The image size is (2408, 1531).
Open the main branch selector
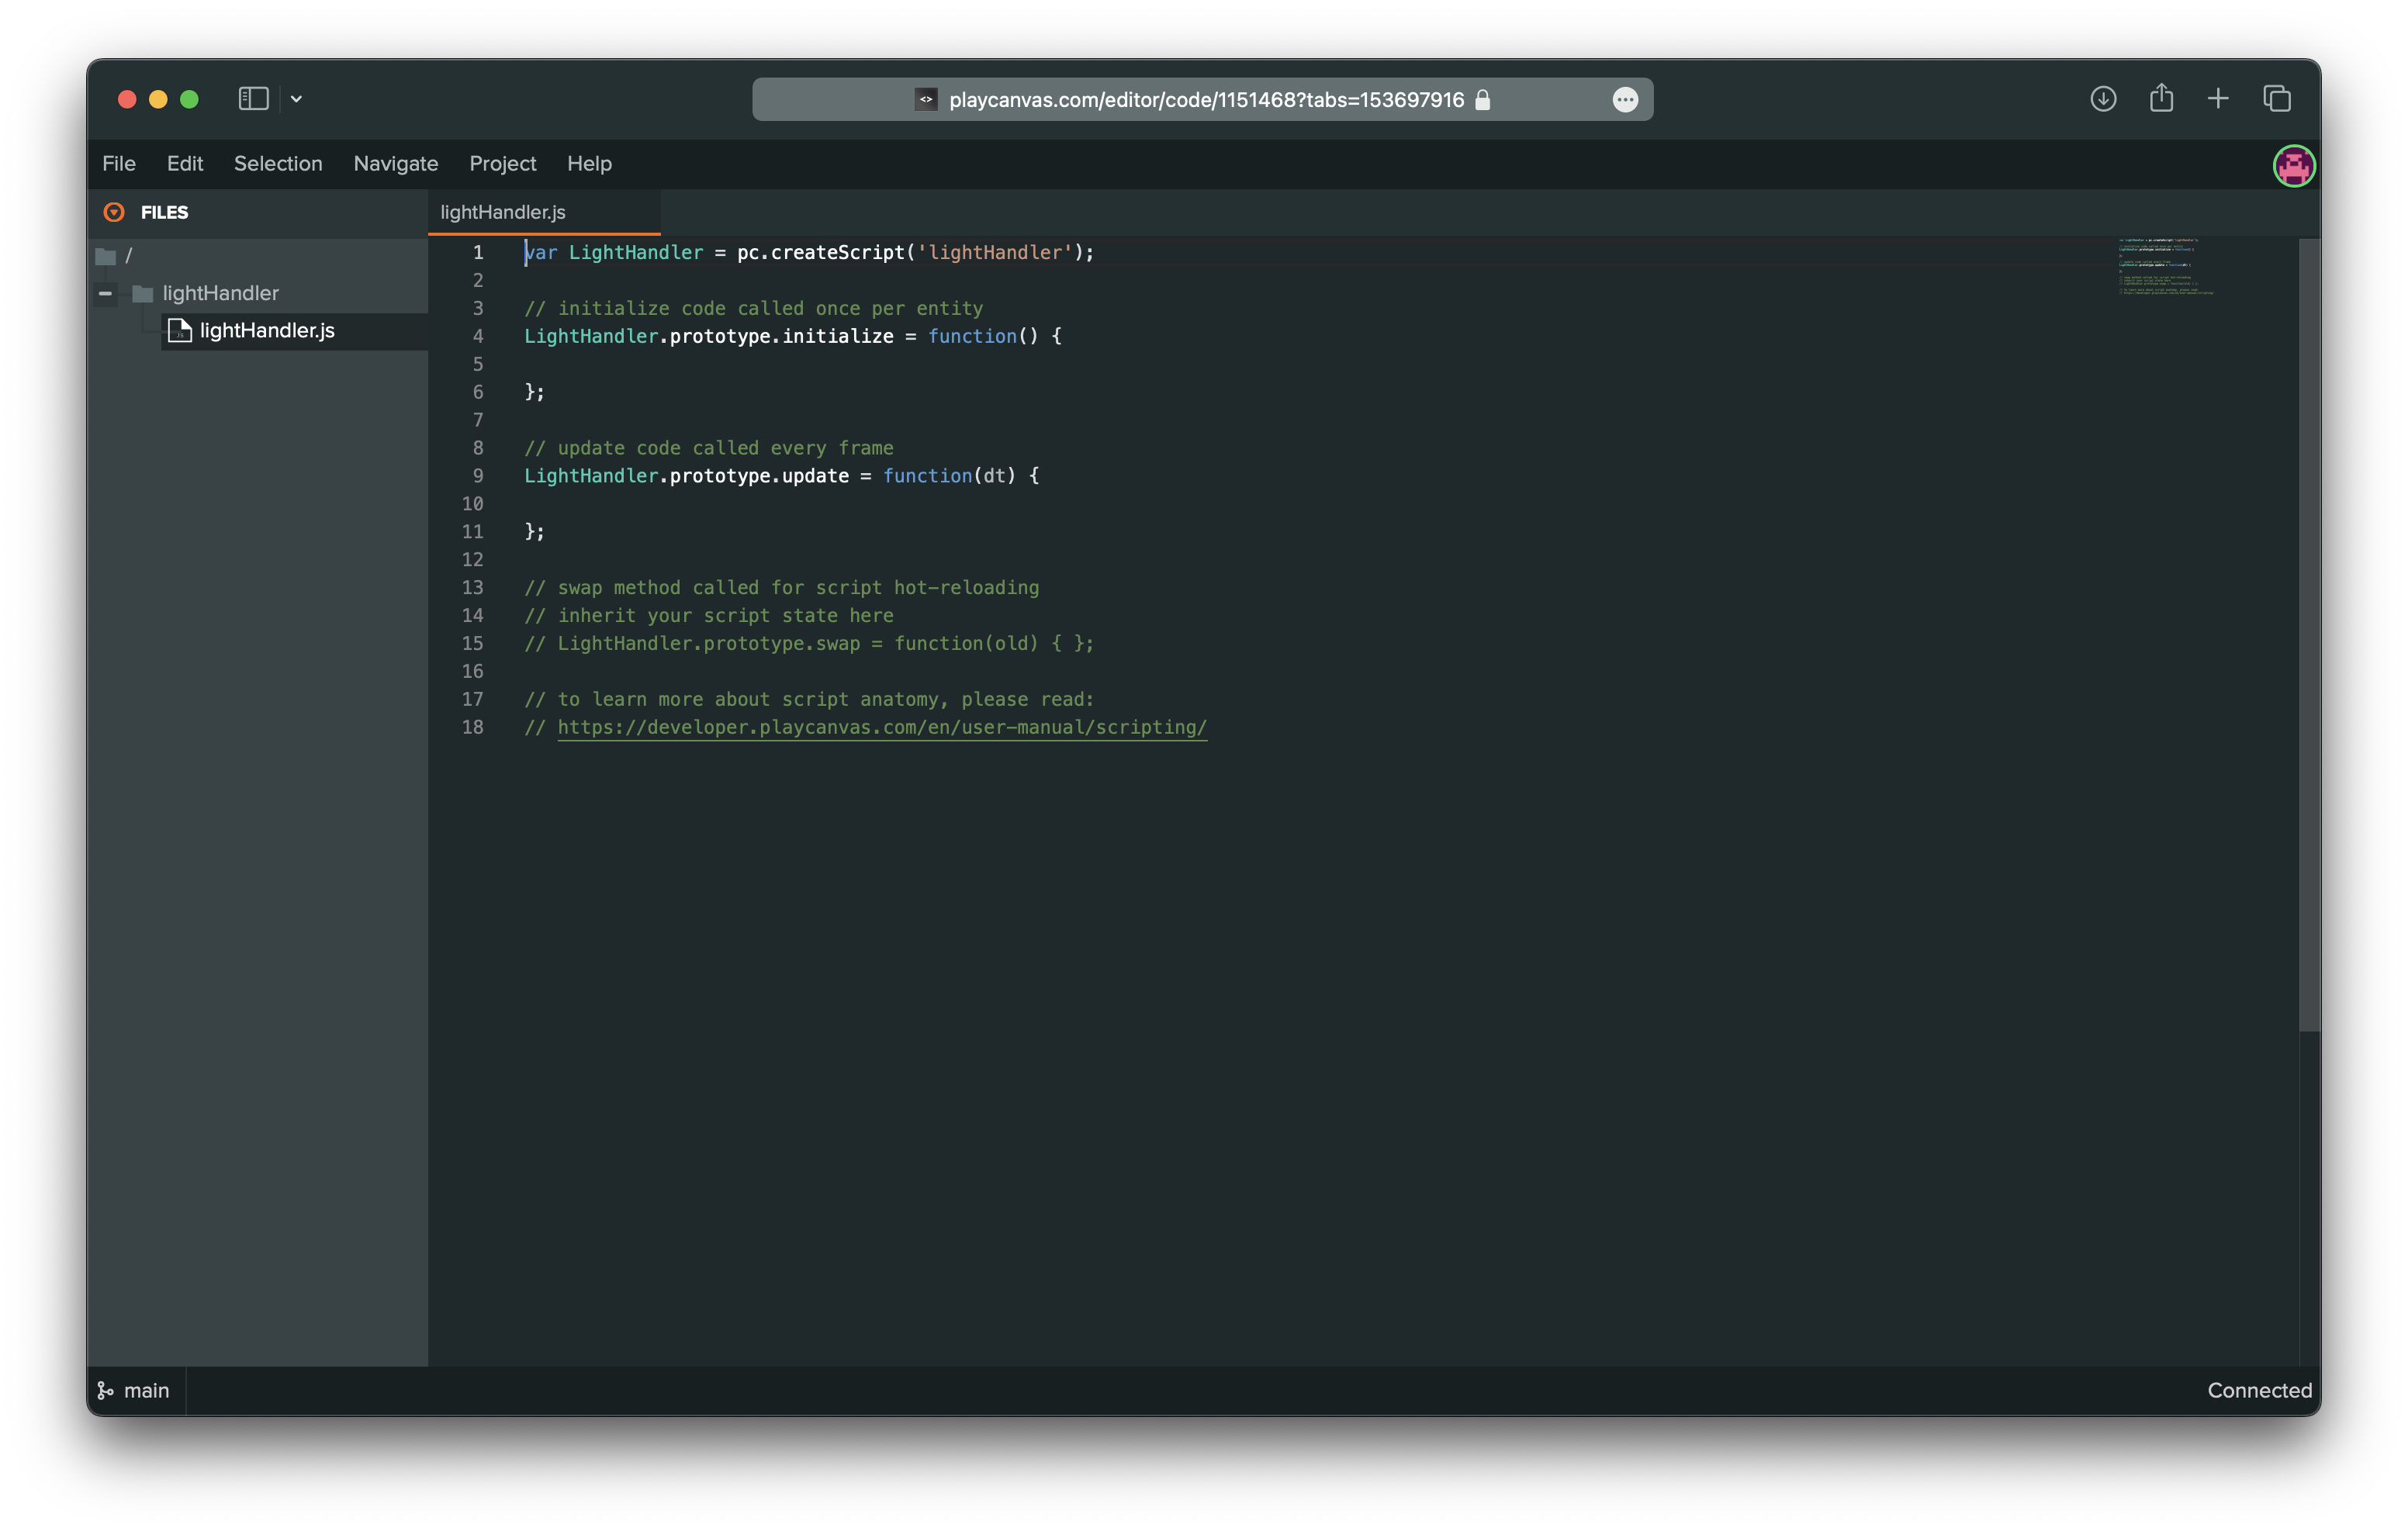pyautogui.click(x=134, y=1390)
